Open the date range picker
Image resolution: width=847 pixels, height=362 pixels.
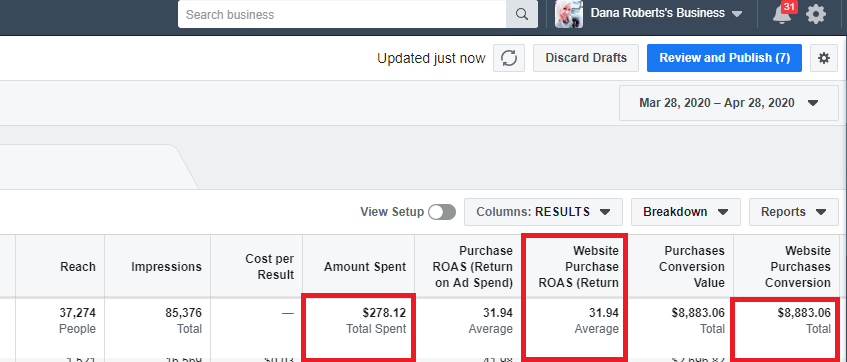click(x=729, y=103)
